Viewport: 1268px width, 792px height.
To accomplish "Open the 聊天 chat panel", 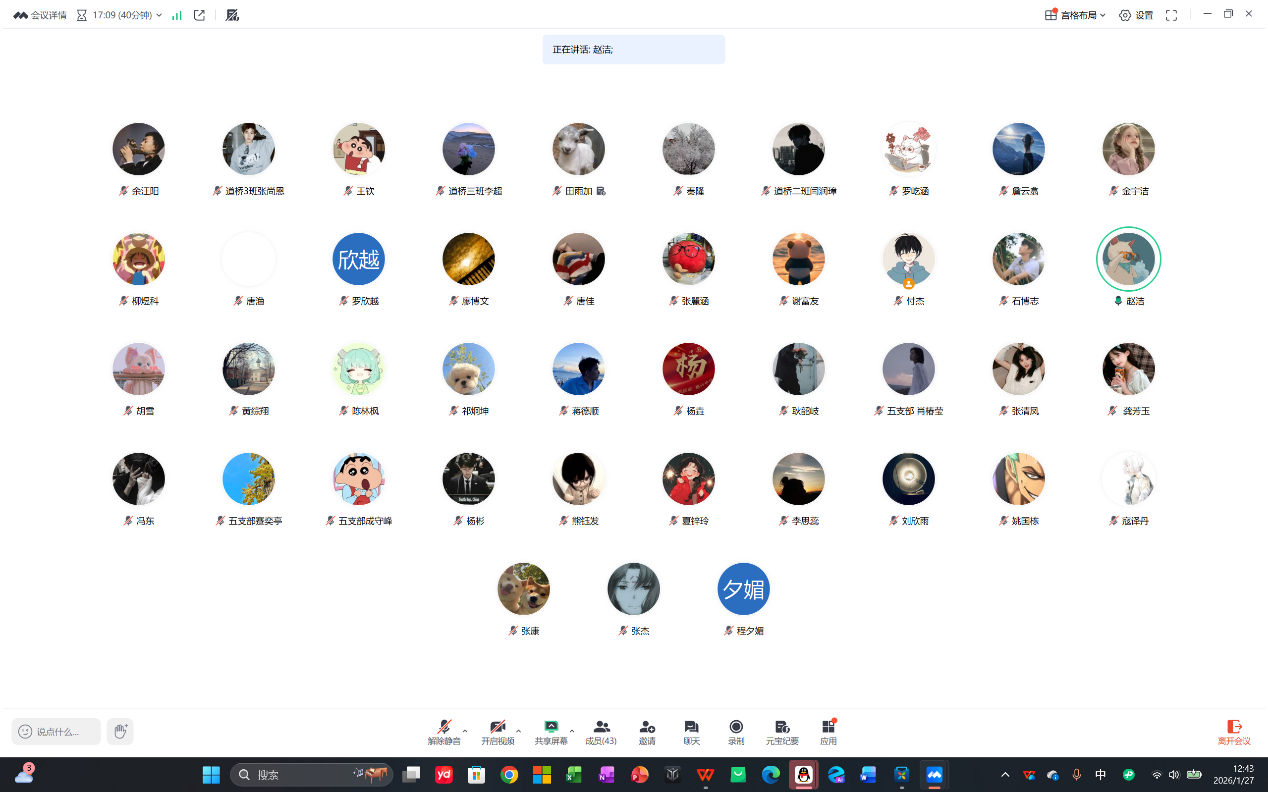I will coord(691,731).
